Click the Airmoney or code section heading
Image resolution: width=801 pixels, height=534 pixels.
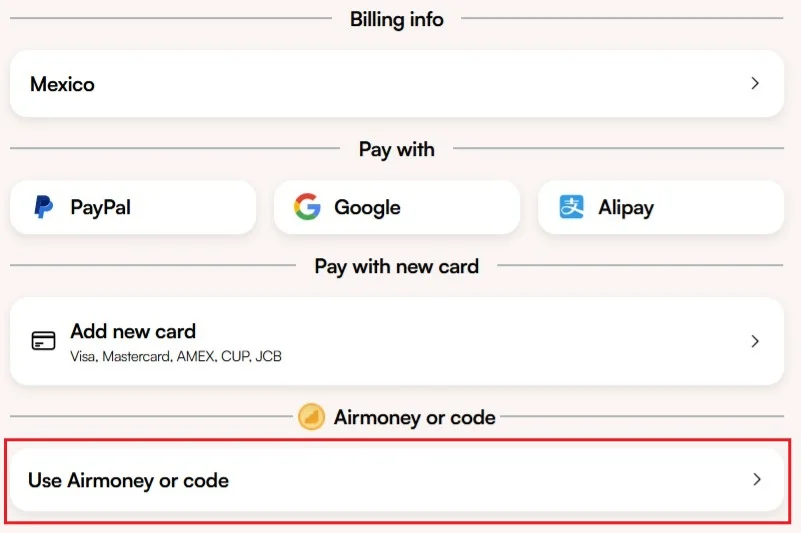[414, 417]
